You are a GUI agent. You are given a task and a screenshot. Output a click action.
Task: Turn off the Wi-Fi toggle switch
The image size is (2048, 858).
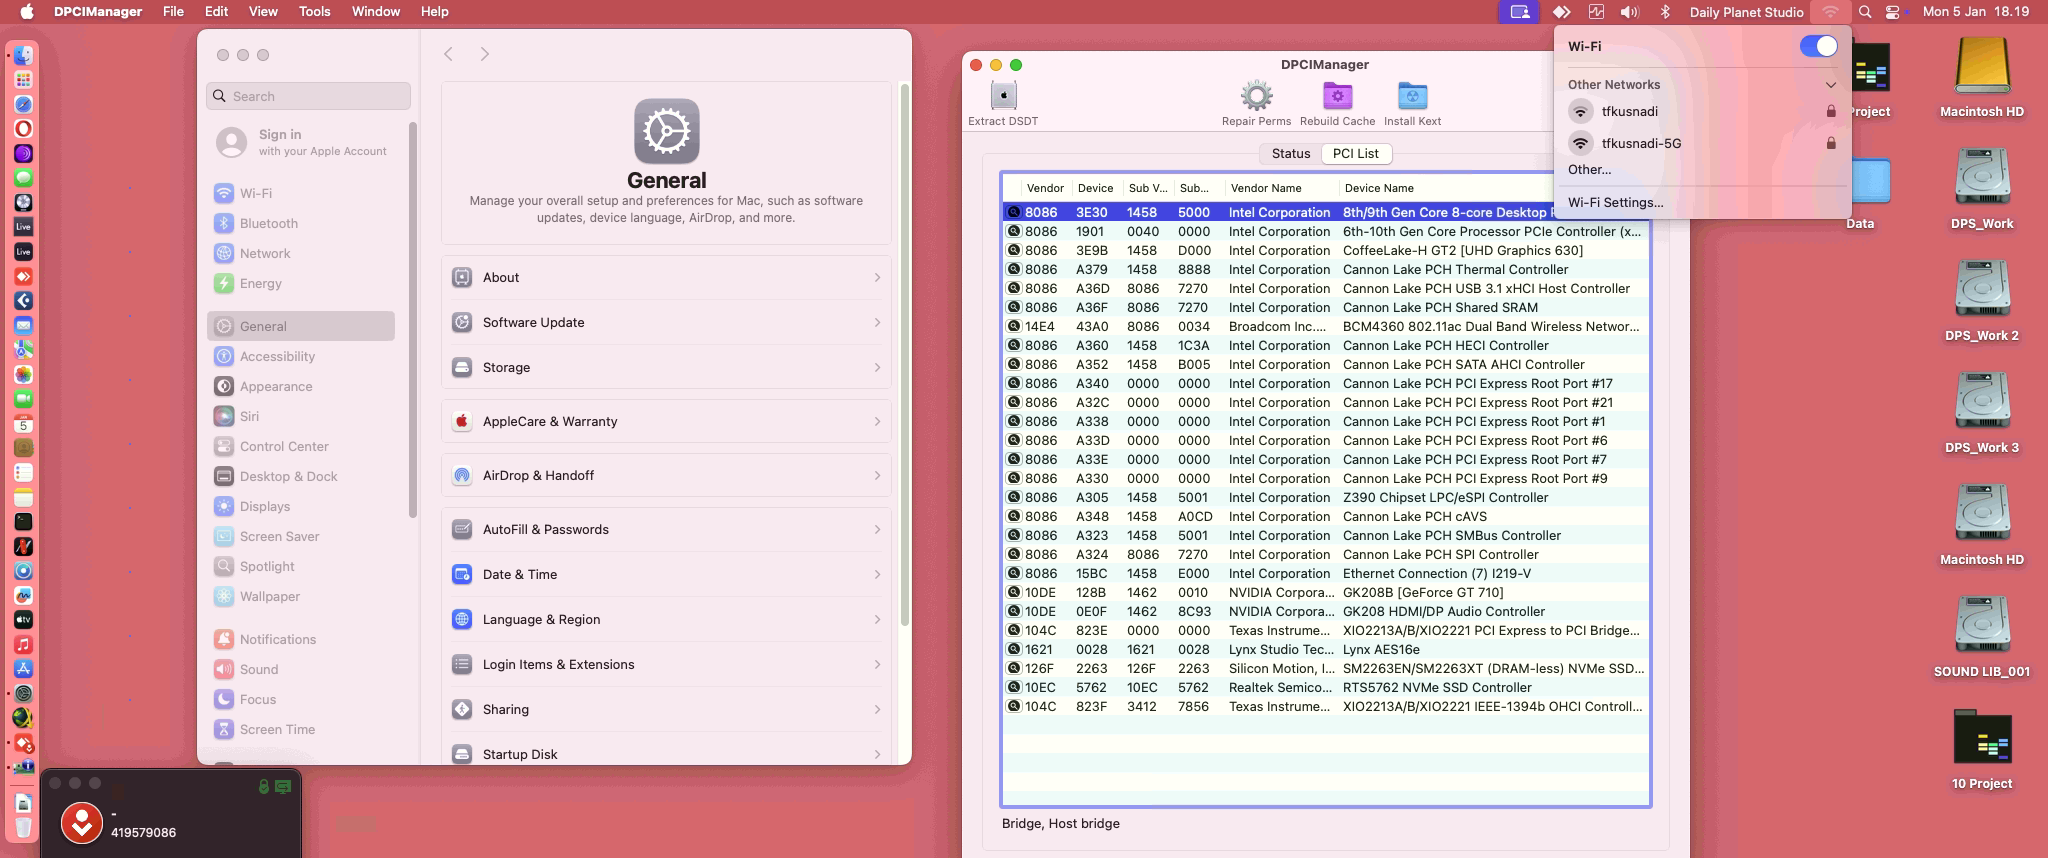(x=1818, y=46)
